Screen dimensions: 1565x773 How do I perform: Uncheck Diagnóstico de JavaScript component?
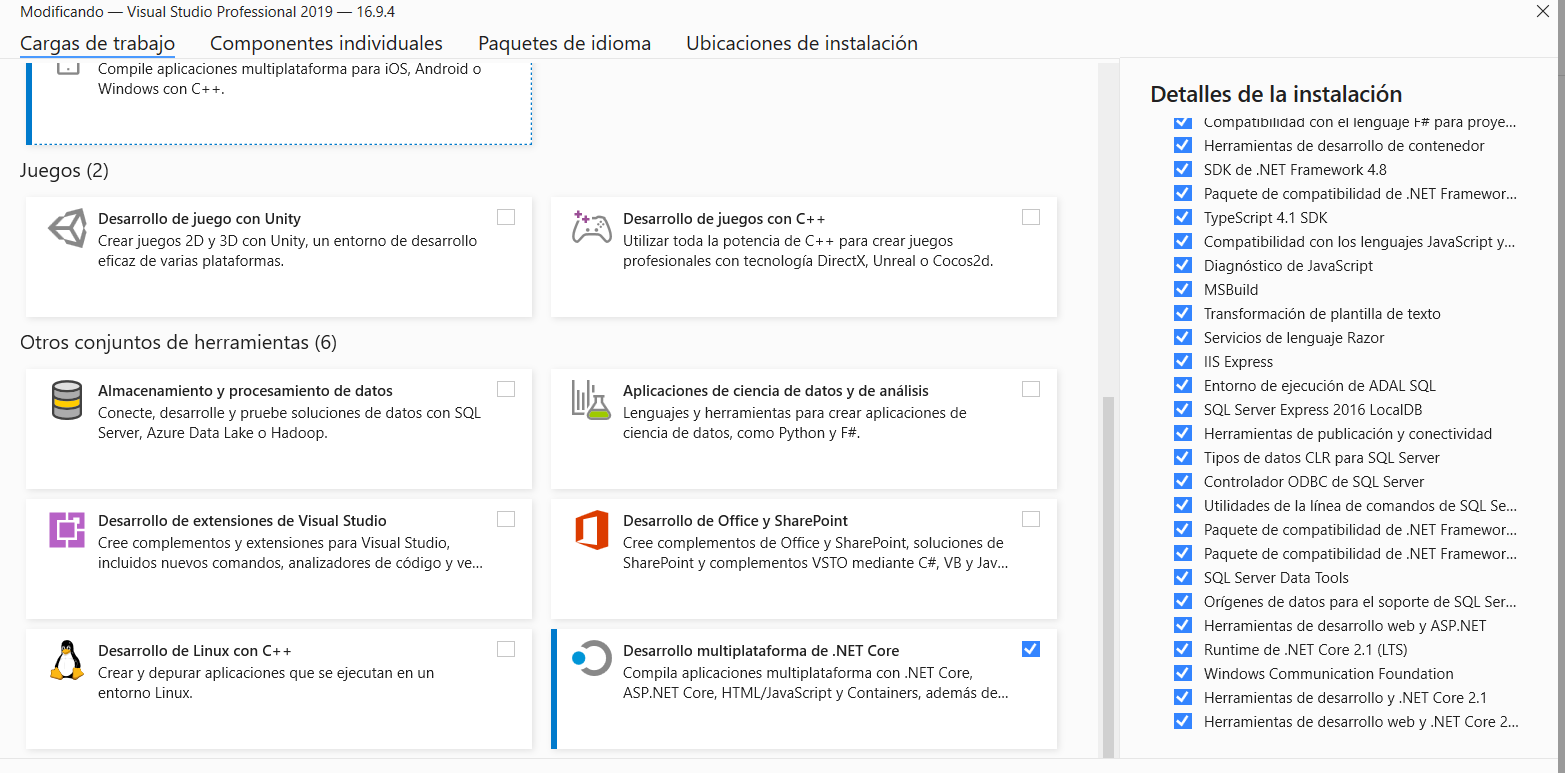(1183, 266)
